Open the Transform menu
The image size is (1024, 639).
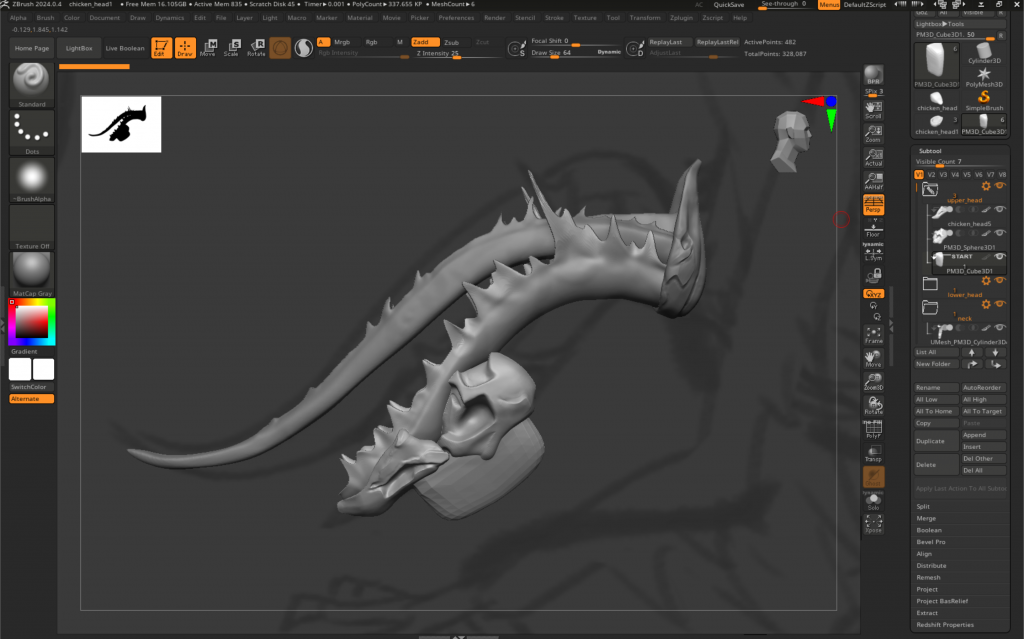(x=645, y=18)
